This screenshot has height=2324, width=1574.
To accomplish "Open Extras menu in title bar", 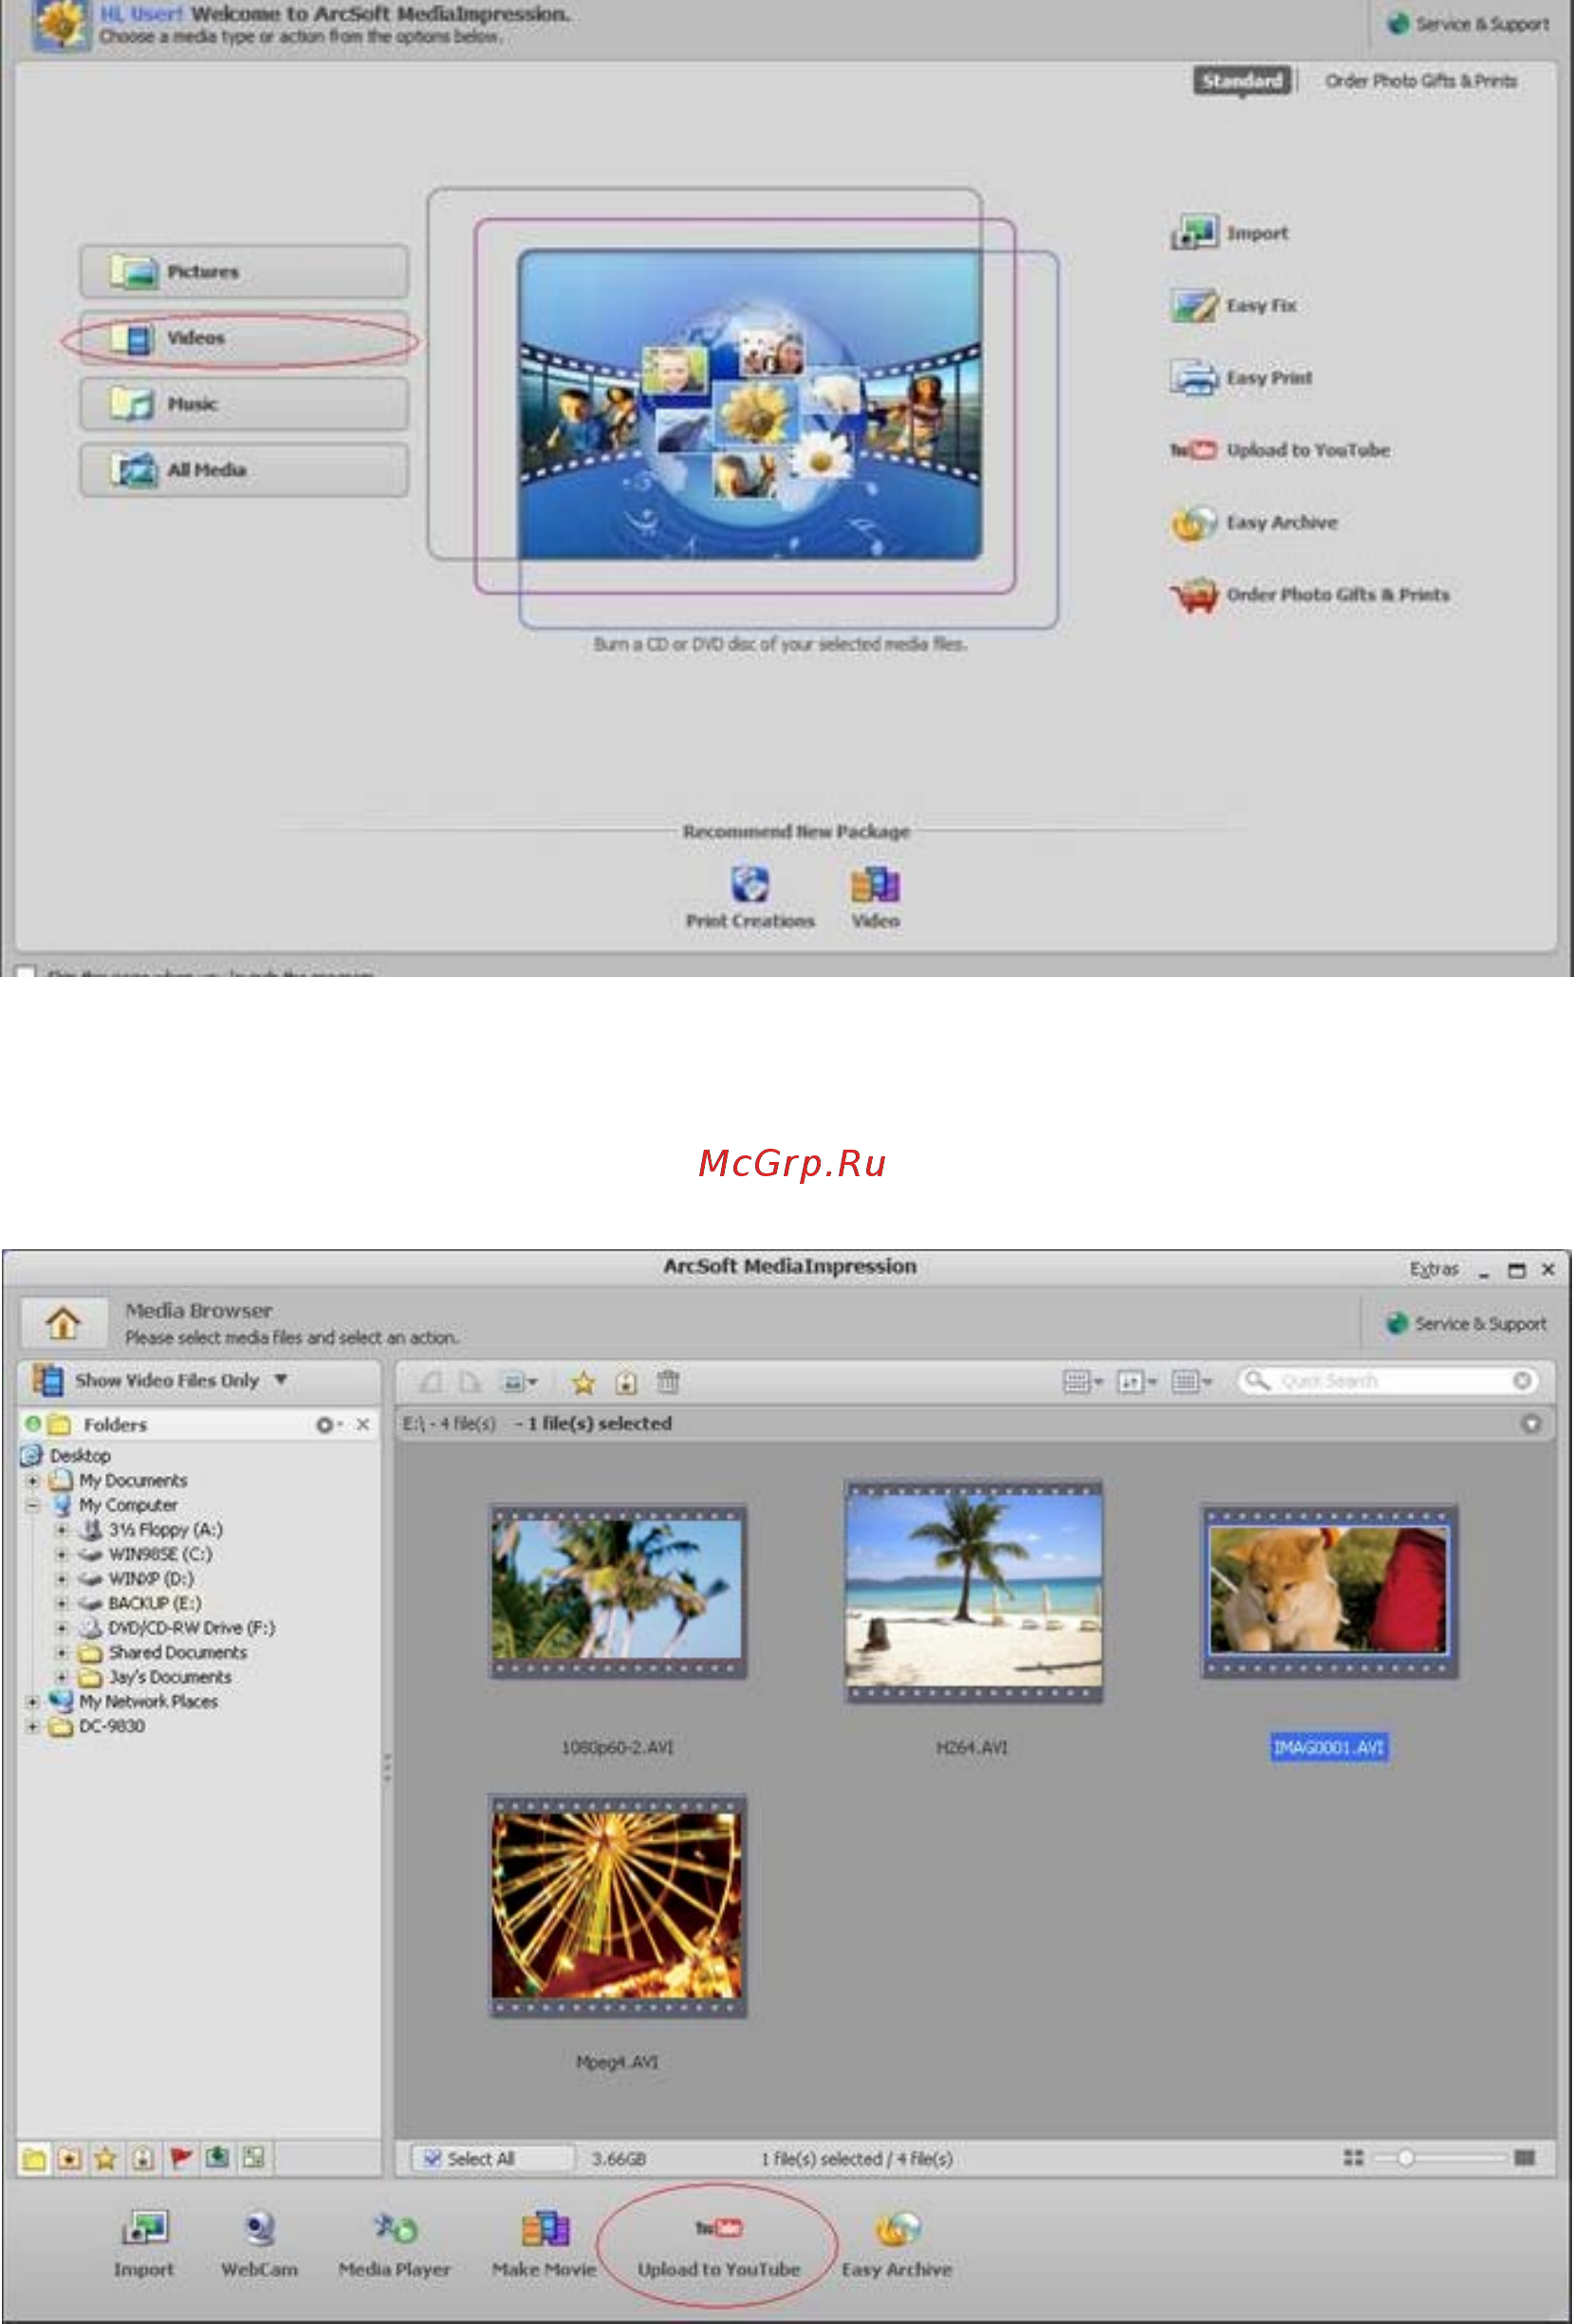I will pyautogui.click(x=1434, y=1269).
